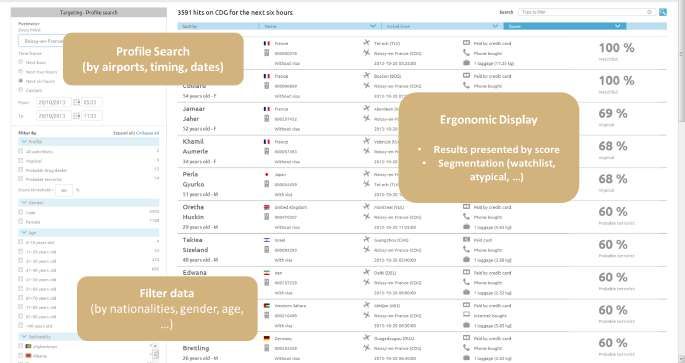Click the Targeting - Profile search panel title
Screen dimensions: 685x363
[x=88, y=13]
